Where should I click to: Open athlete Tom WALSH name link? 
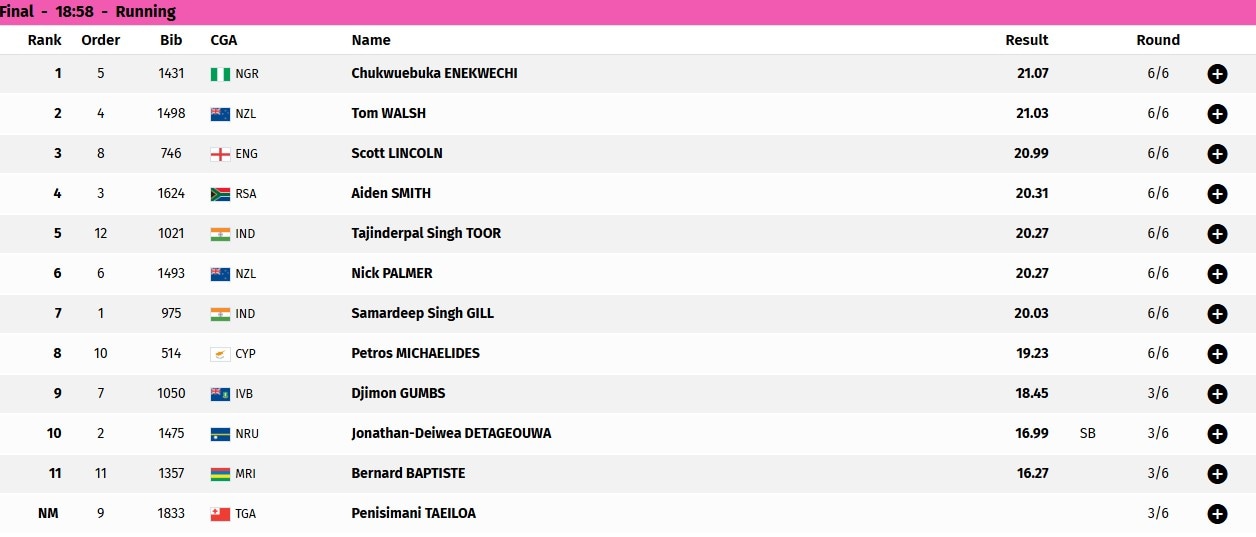[389, 113]
